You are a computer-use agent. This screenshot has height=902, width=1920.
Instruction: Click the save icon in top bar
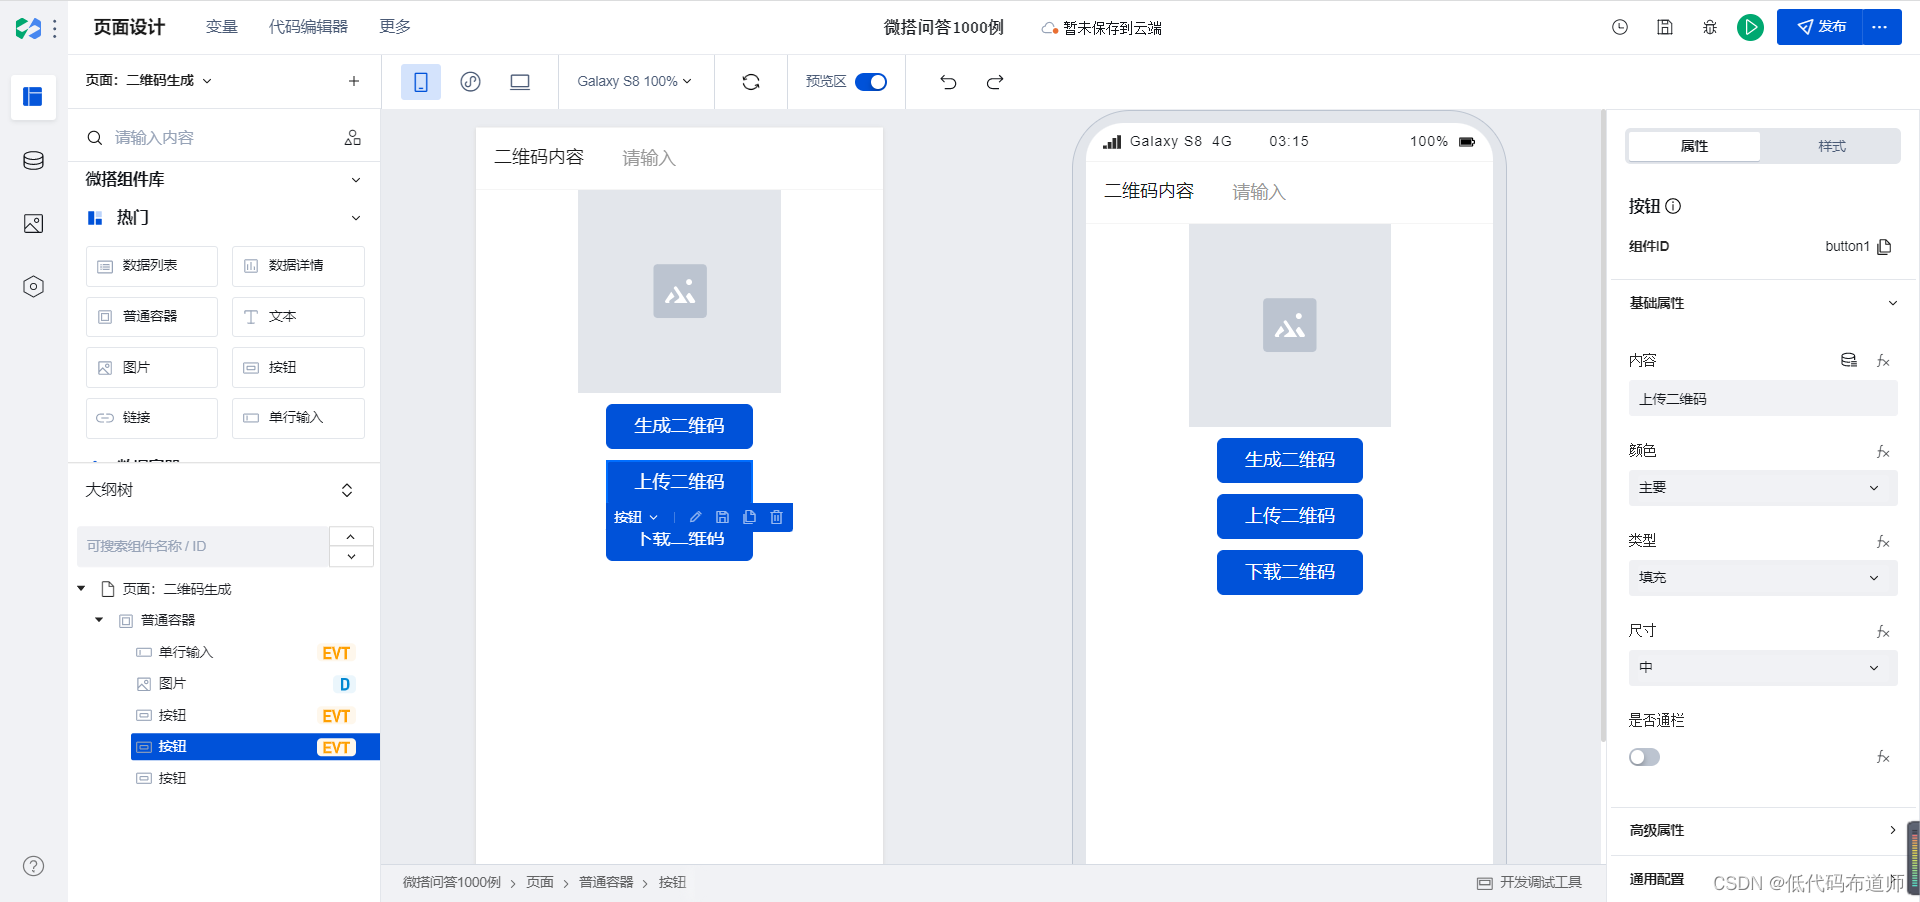click(1665, 27)
